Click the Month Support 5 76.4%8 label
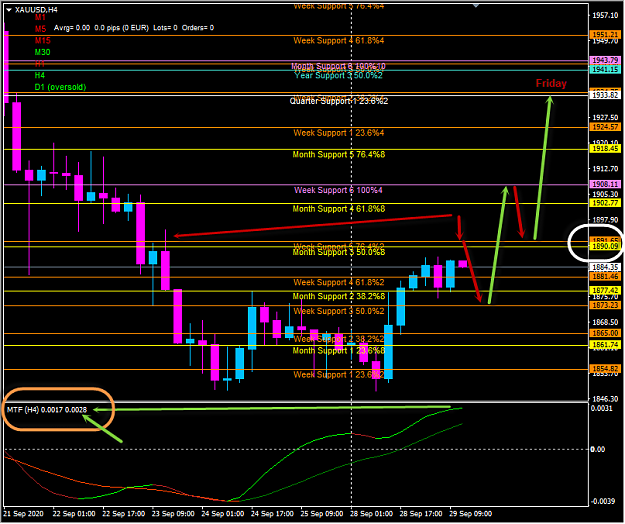The image size is (625, 524). click(339, 155)
